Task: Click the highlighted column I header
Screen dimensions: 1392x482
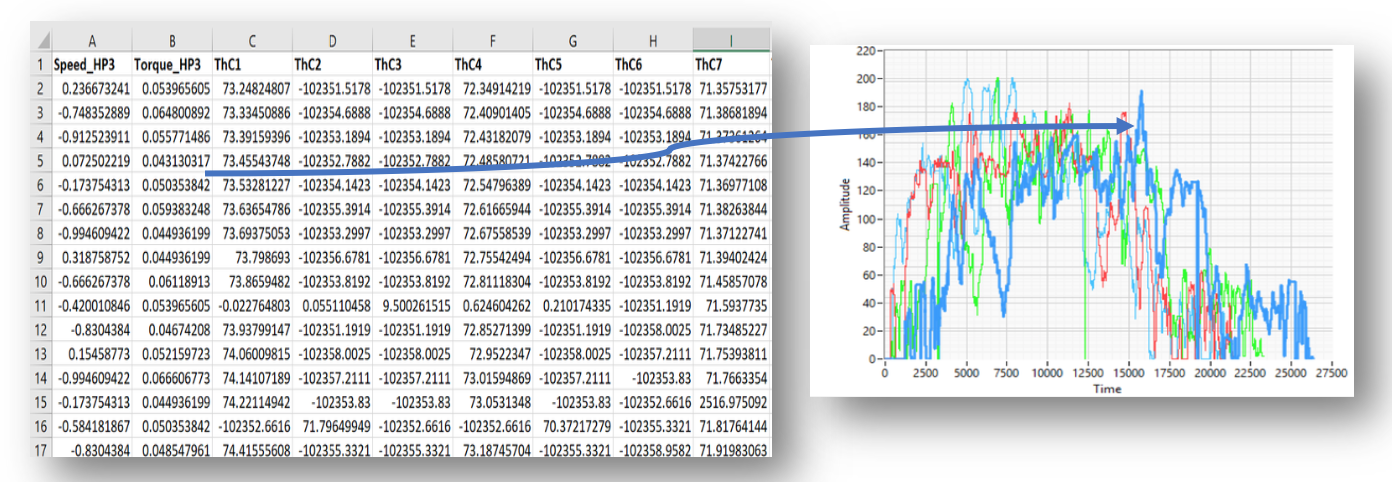Action: [x=731, y=41]
